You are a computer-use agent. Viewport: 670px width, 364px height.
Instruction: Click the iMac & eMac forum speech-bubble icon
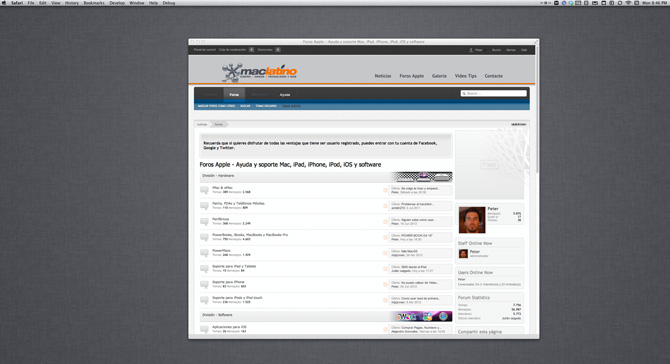tap(204, 190)
